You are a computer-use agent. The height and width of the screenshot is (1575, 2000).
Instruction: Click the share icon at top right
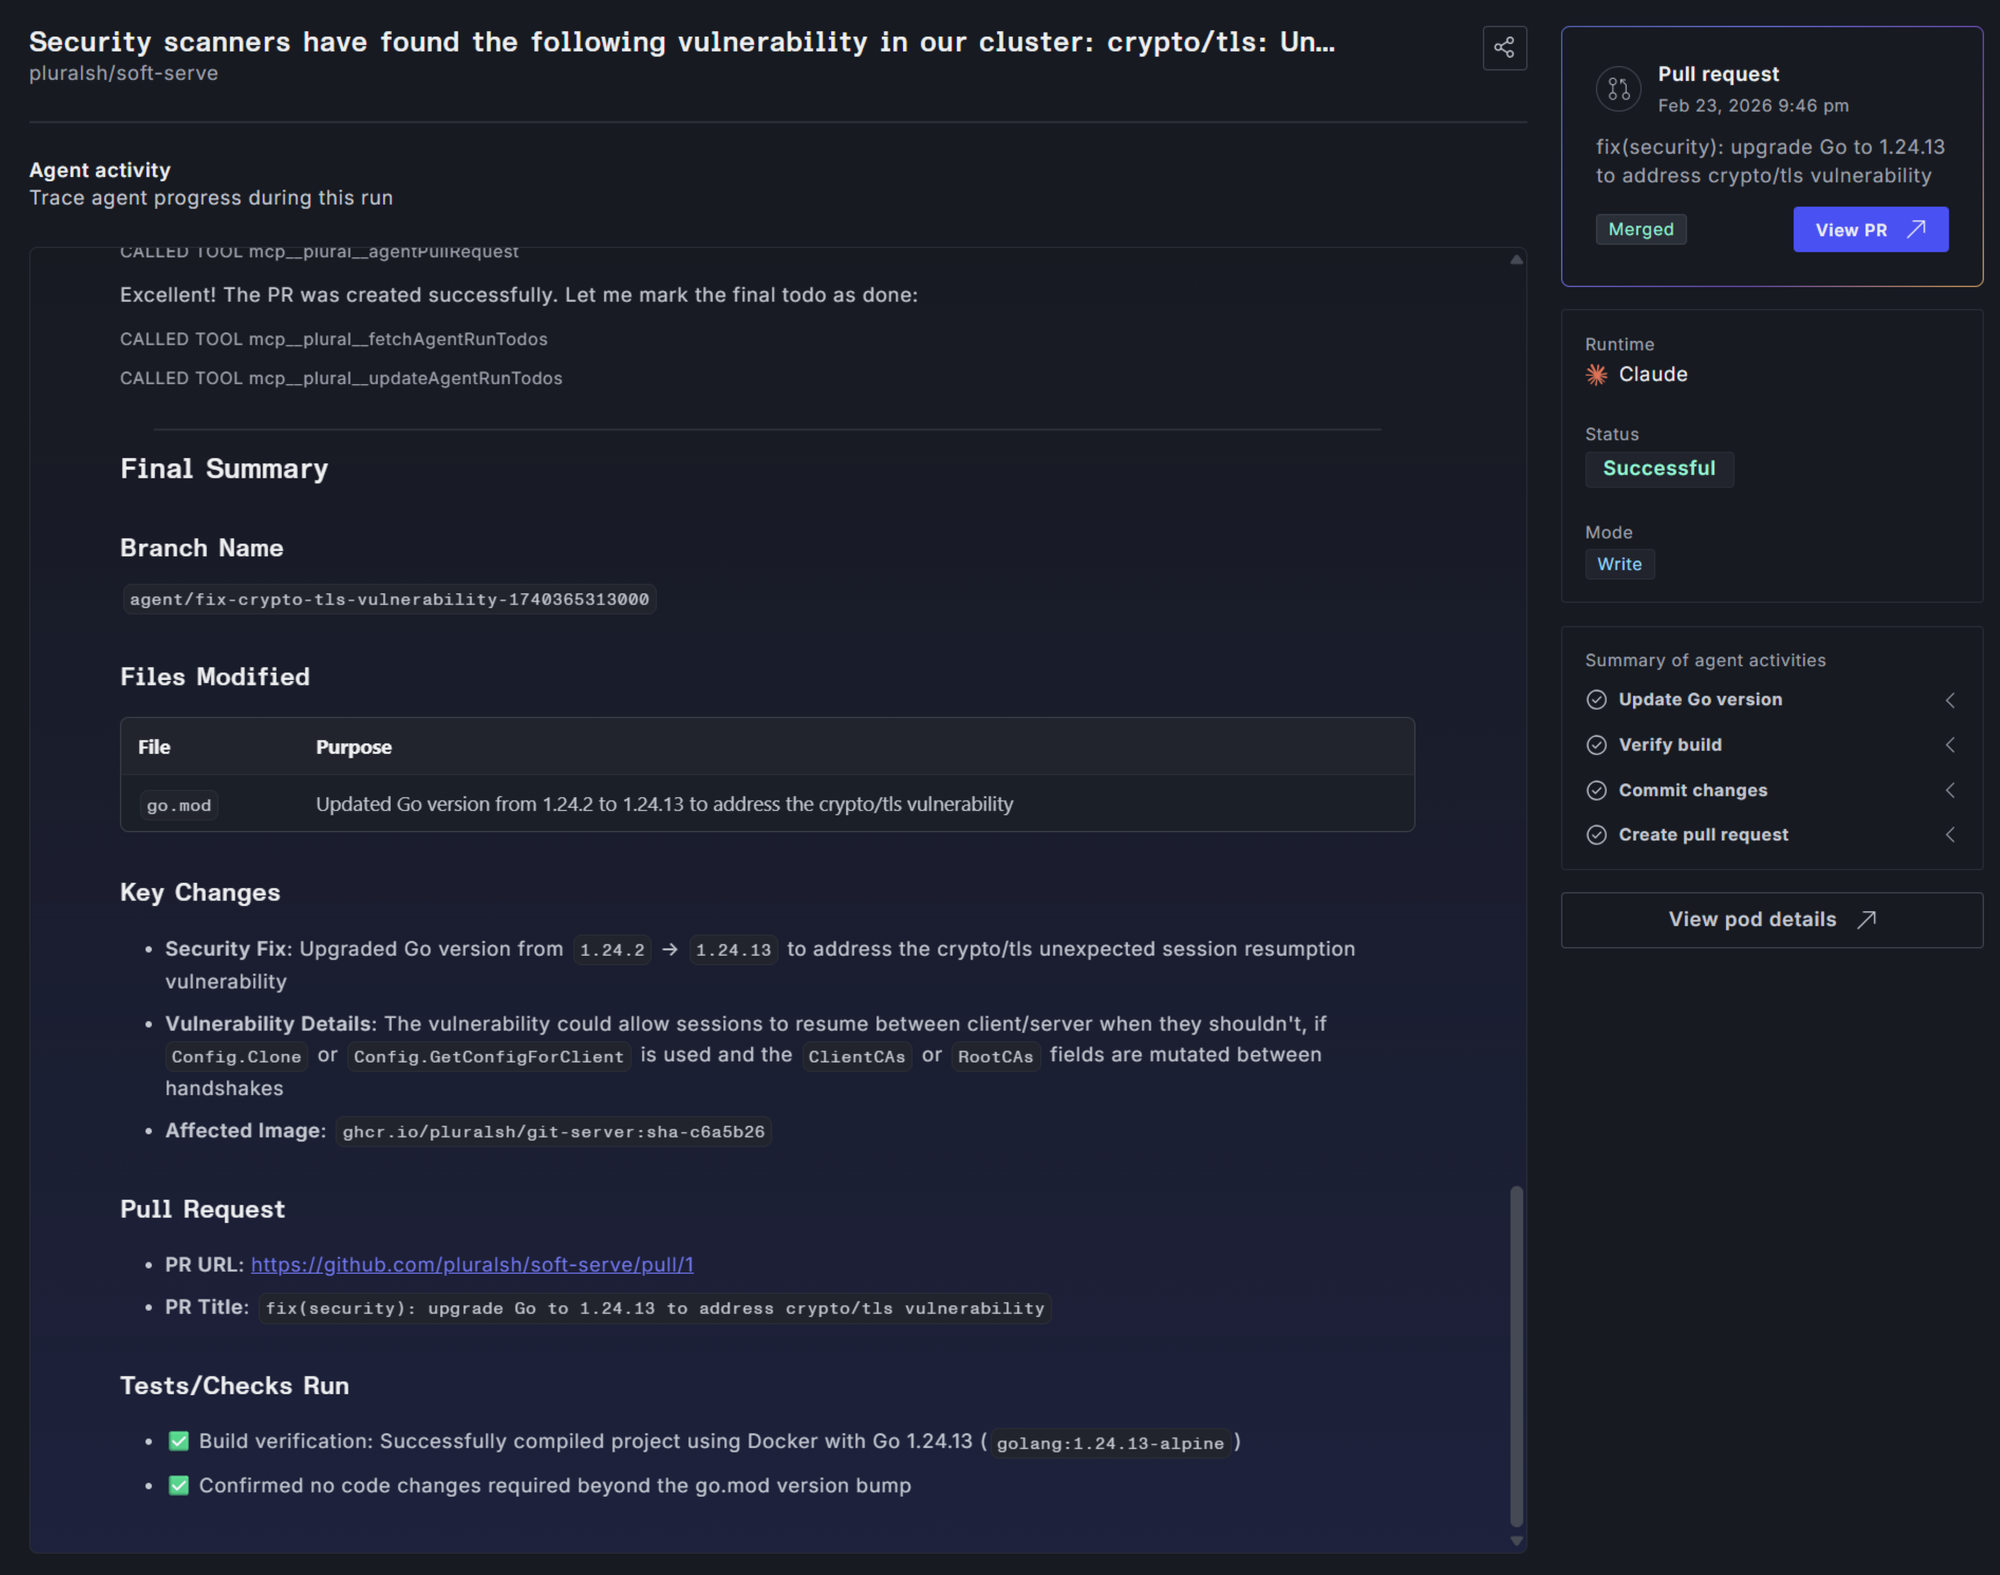click(1504, 48)
